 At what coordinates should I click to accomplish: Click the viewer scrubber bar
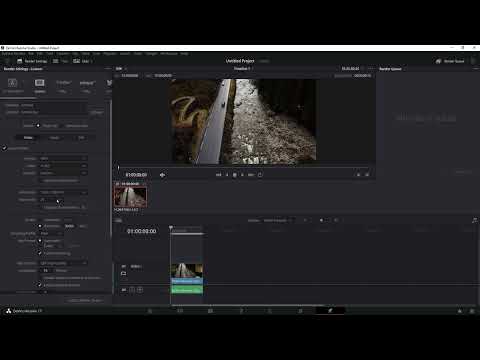tap(243, 168)
